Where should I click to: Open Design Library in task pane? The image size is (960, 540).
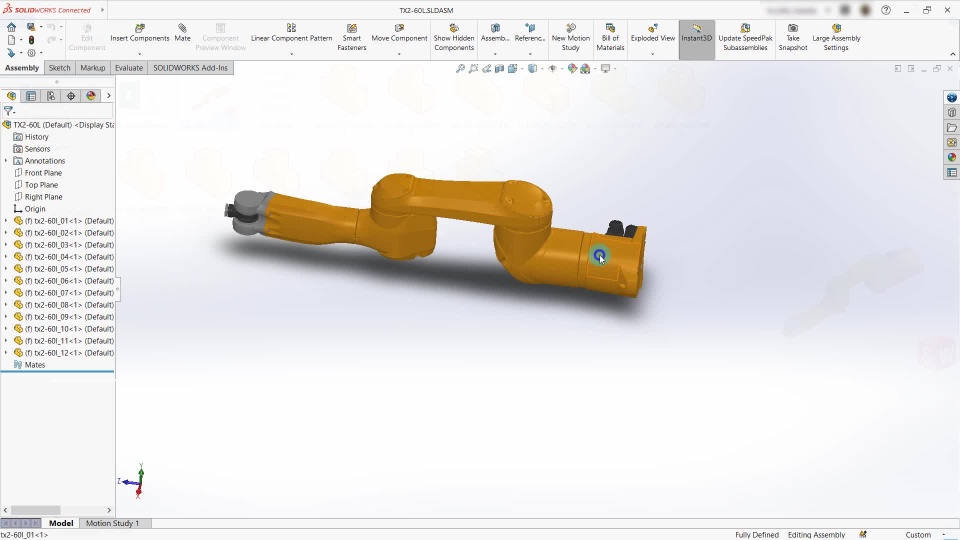pos(951,113)
